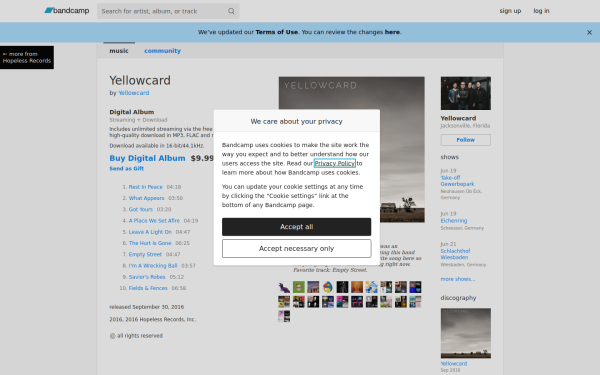This screenshot has width=600, height=375.
Task: Click the last supporter avatar in first row
Action: [x=415, y=287]
